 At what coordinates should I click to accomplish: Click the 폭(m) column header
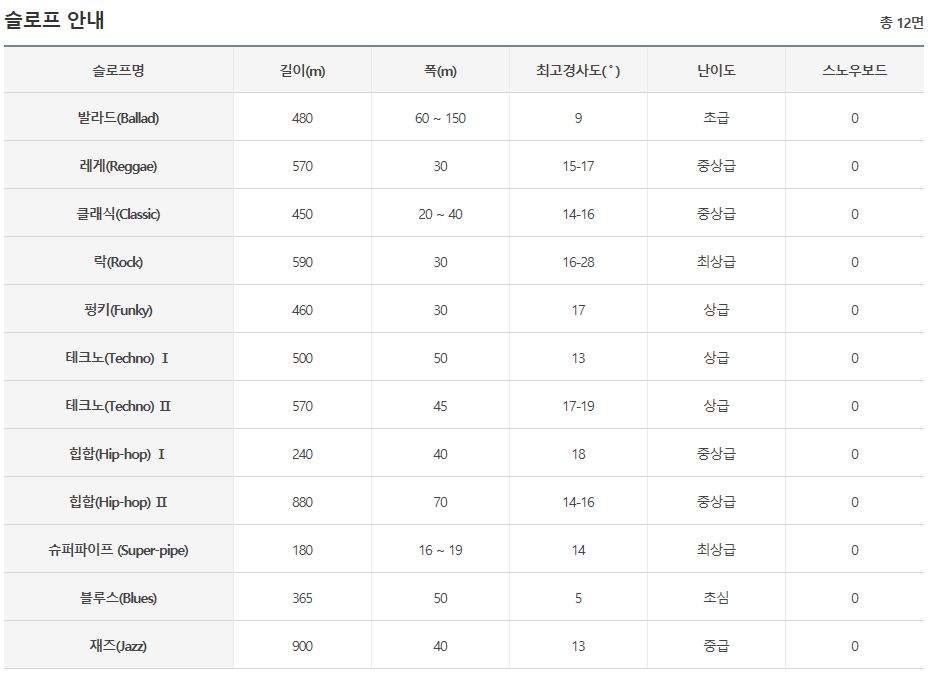pos(440,70)
